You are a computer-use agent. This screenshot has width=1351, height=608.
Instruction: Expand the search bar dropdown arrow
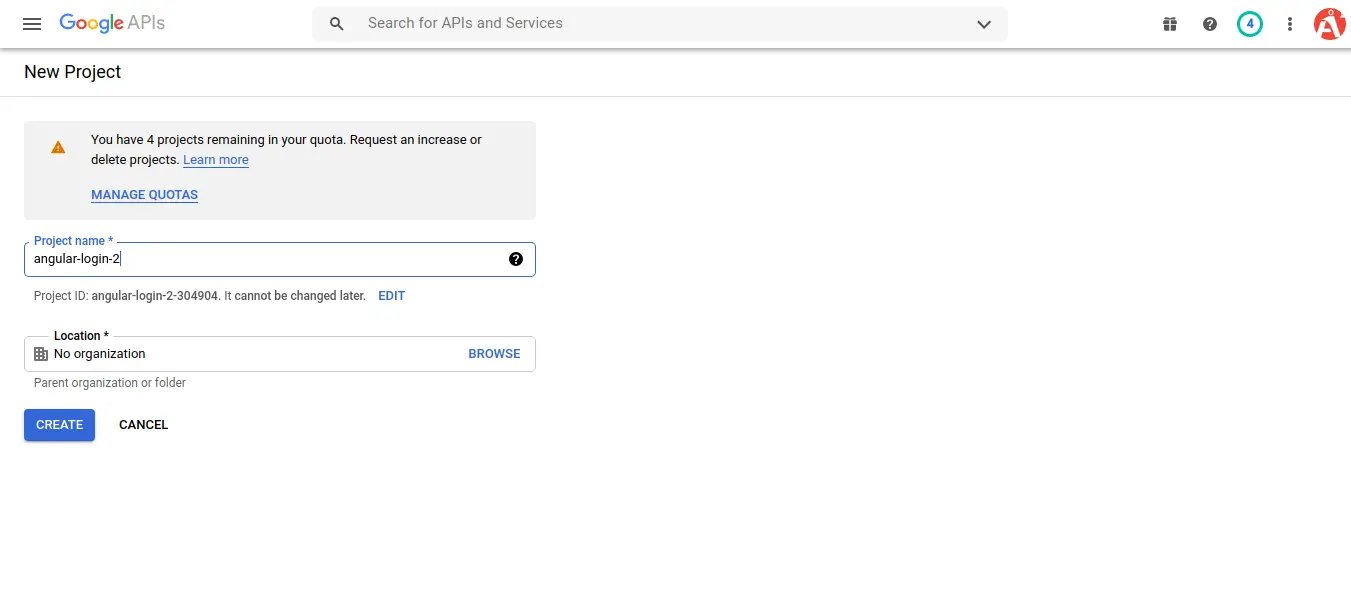coord(983,24)
